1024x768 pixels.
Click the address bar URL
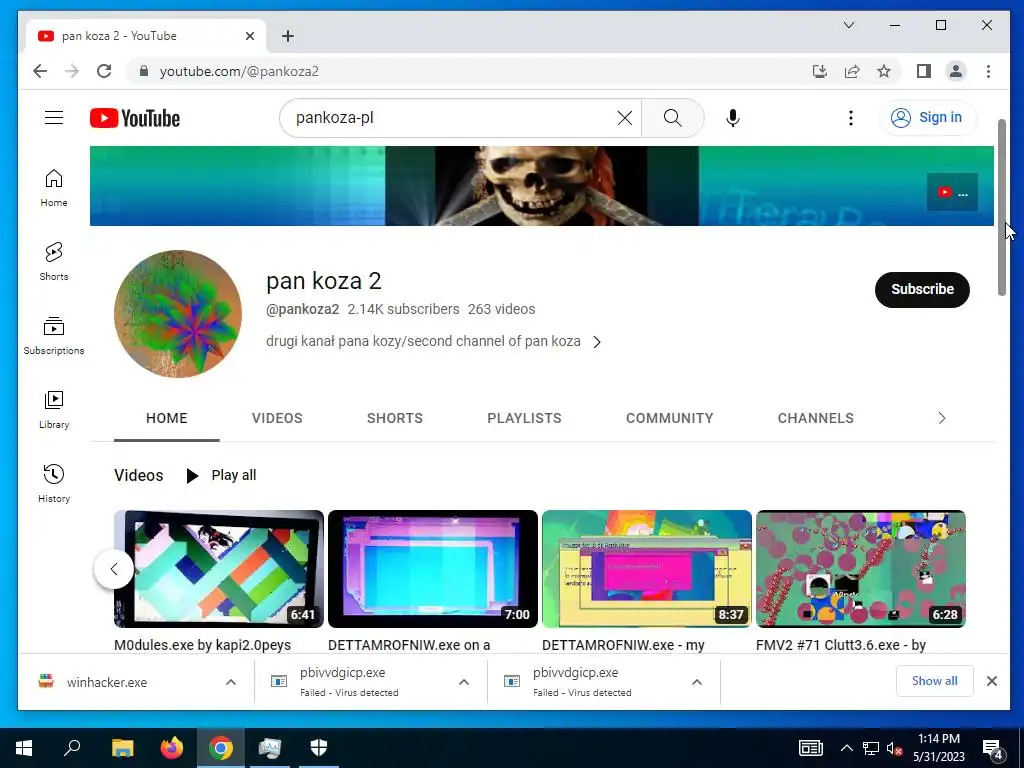(x=239, y=71)
